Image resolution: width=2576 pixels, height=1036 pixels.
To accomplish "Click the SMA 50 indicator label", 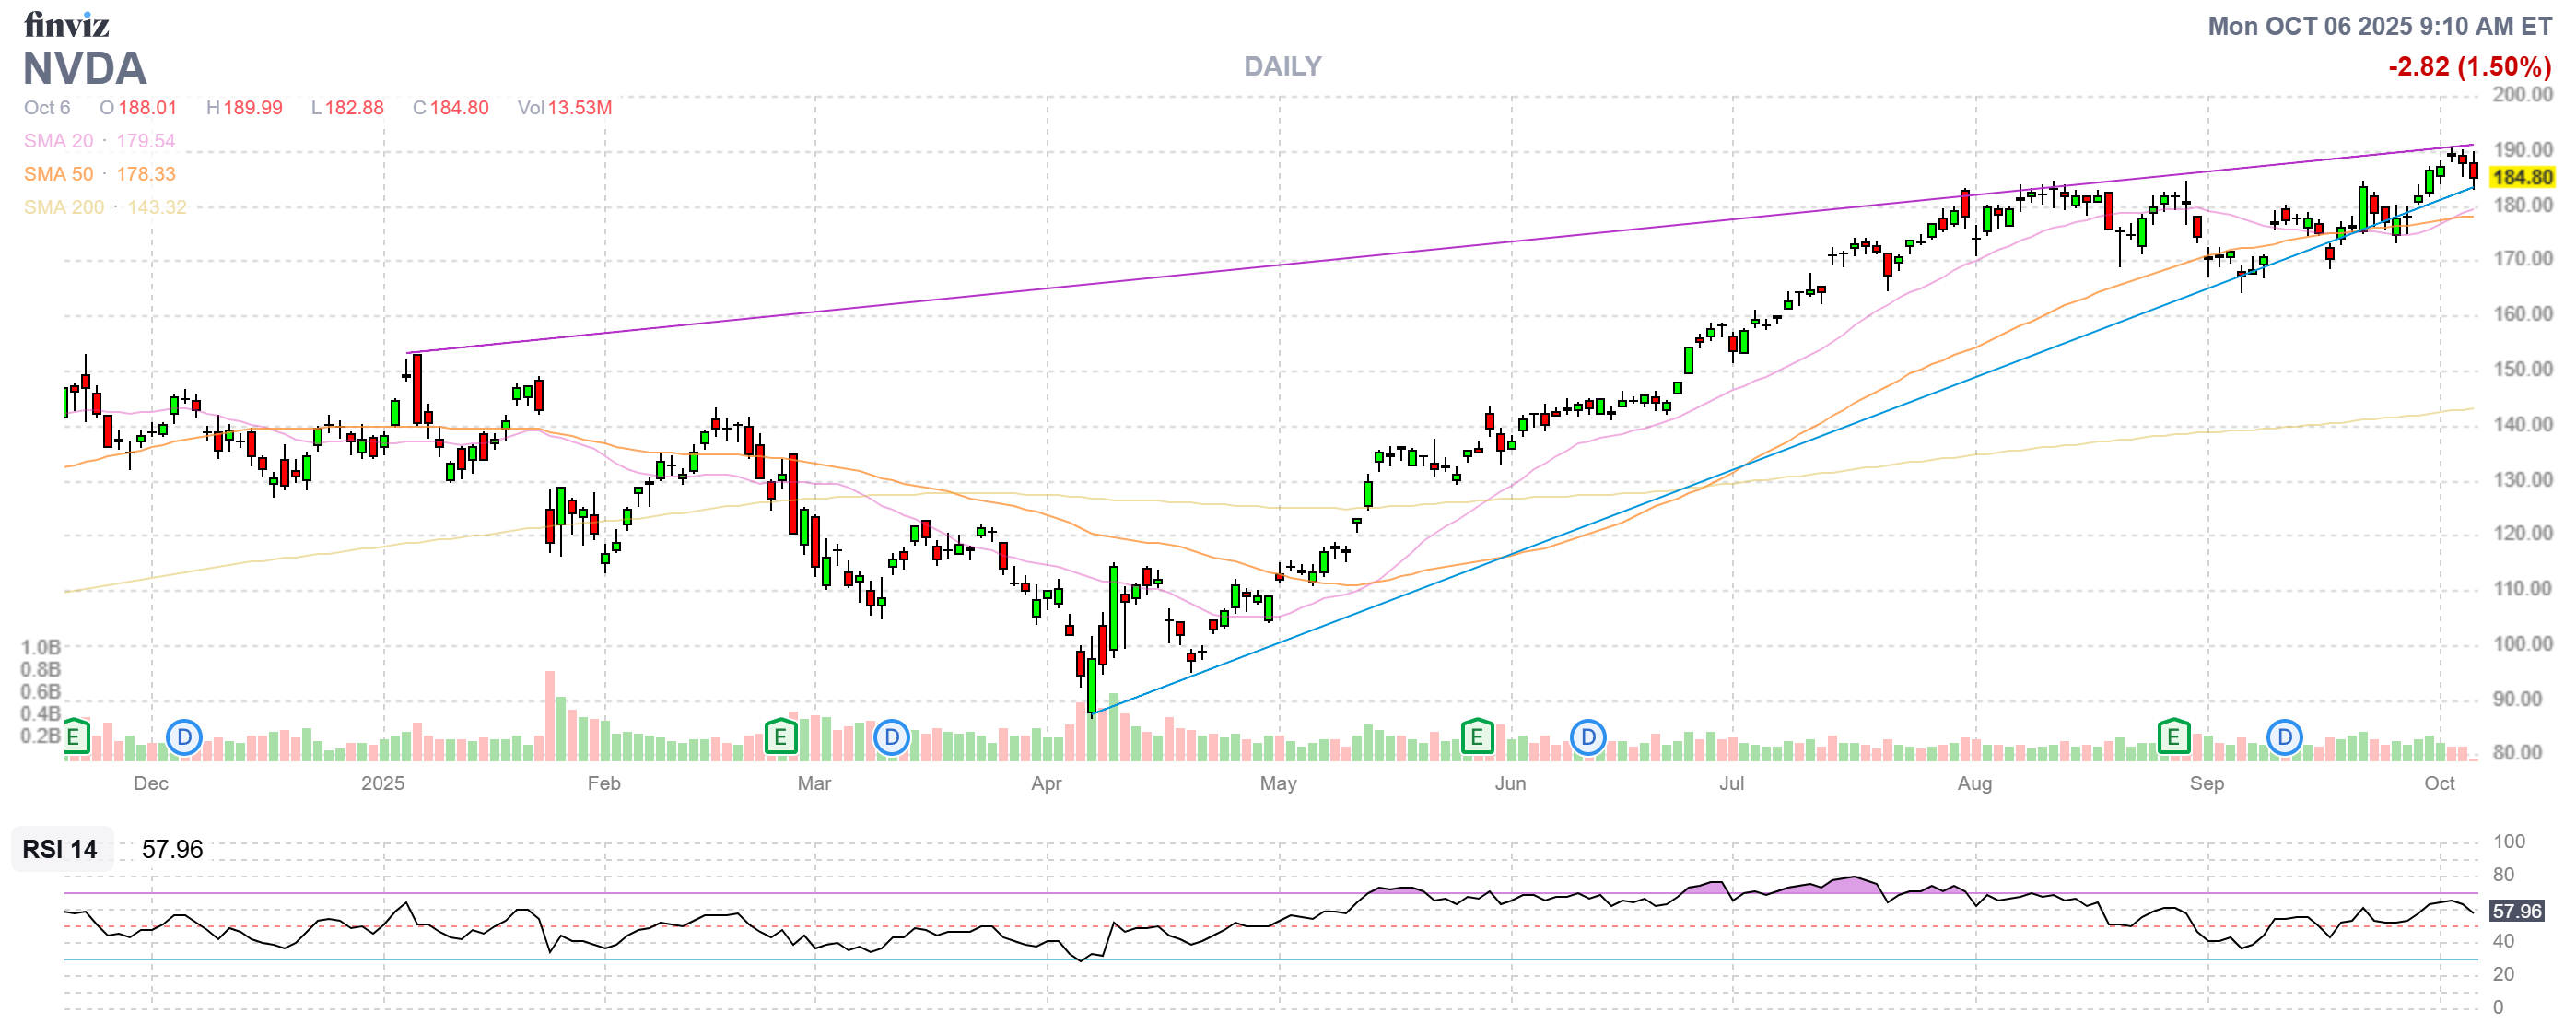I will click(x=58, y=174).
